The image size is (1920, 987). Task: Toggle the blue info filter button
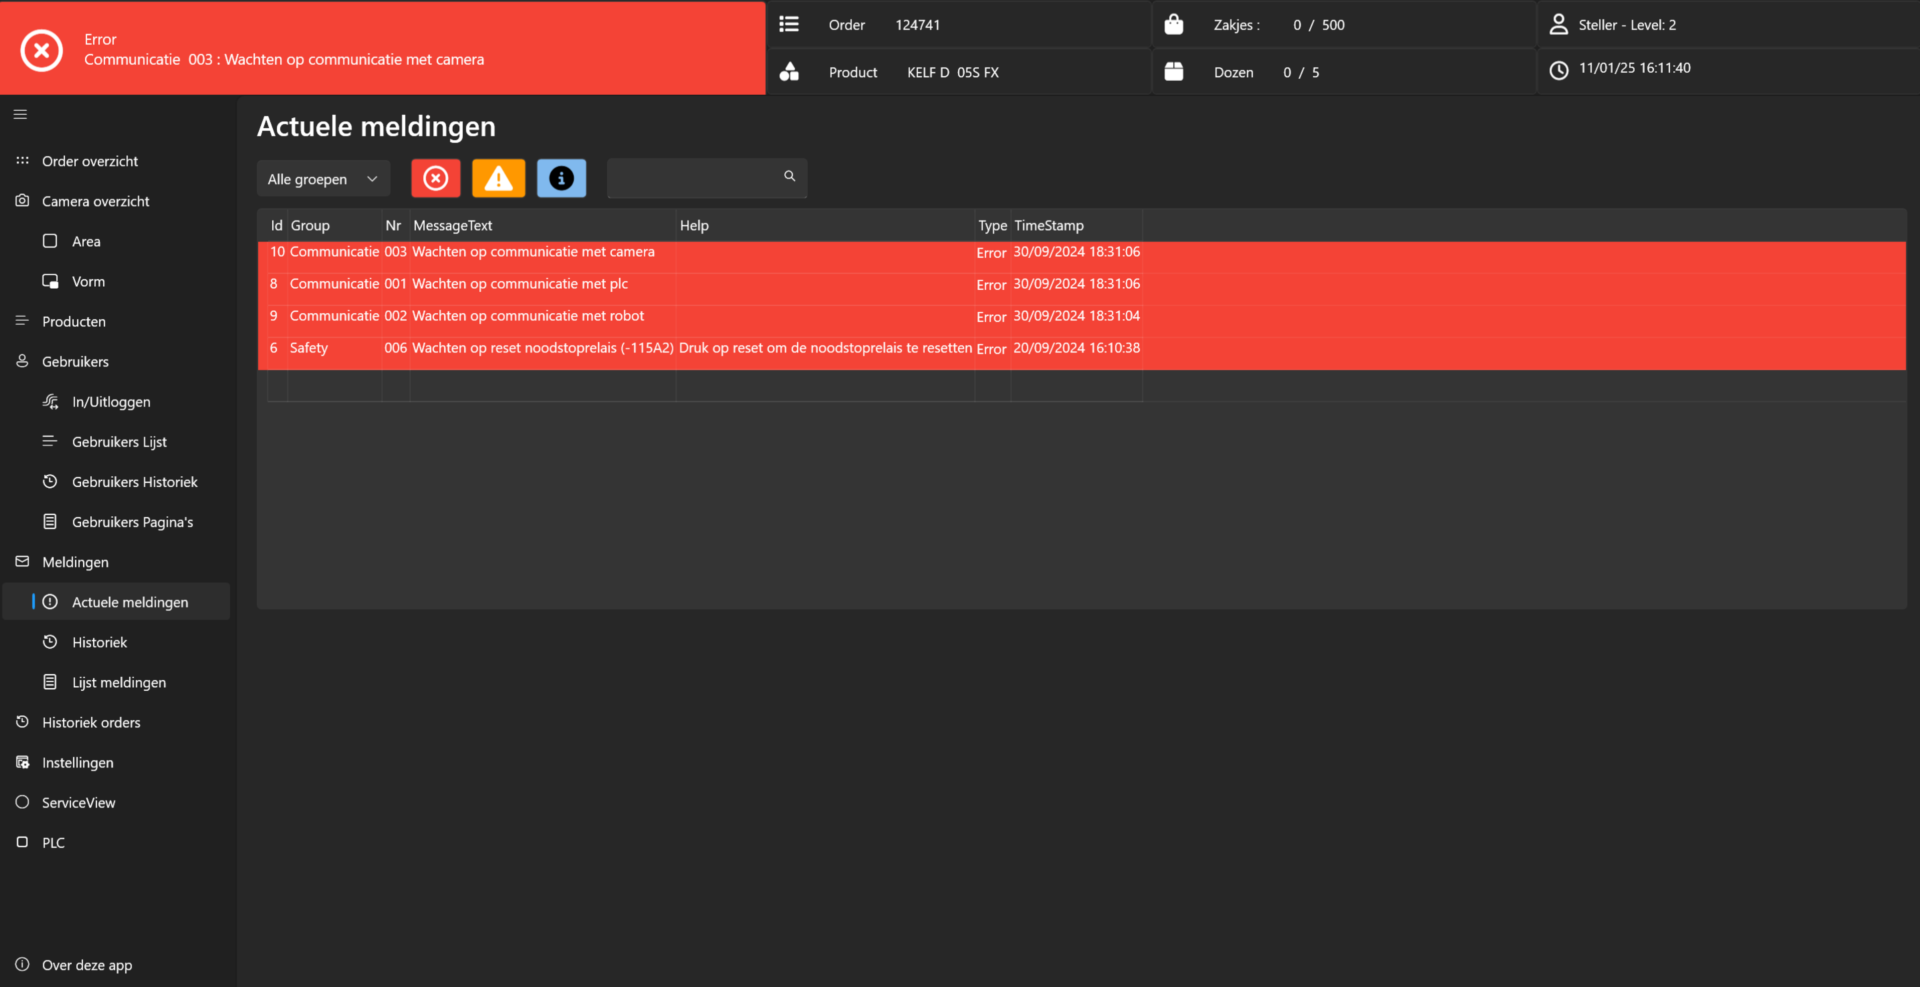point(561,179)
